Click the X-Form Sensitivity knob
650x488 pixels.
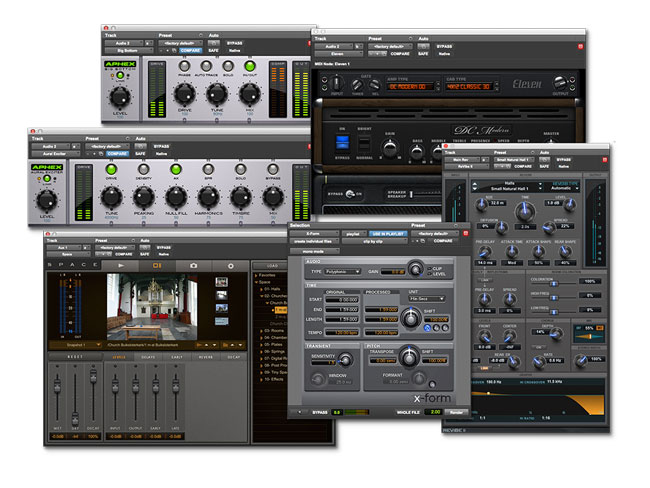click(345, 360)
